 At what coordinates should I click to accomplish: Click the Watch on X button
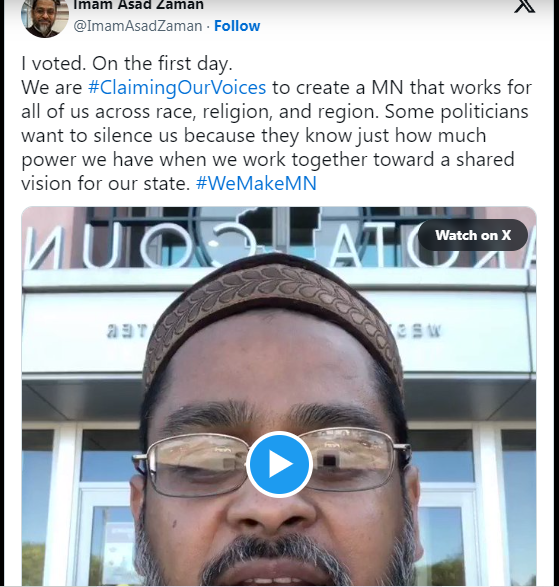[473, 235]
